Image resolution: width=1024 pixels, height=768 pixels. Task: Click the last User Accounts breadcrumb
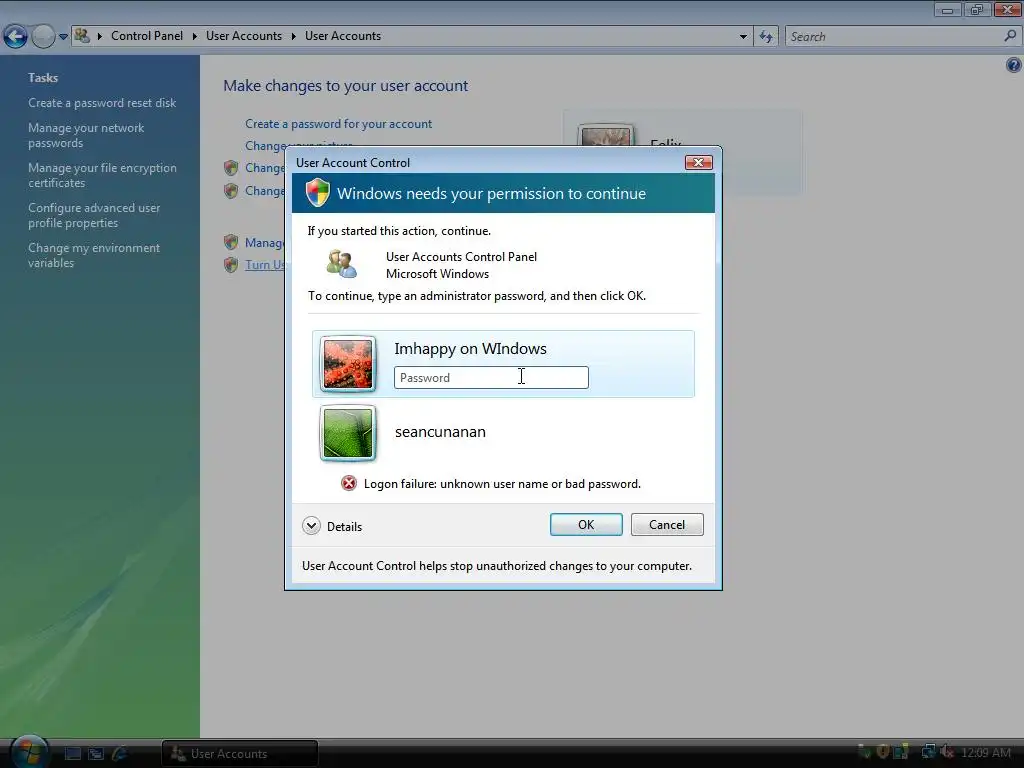343,36
